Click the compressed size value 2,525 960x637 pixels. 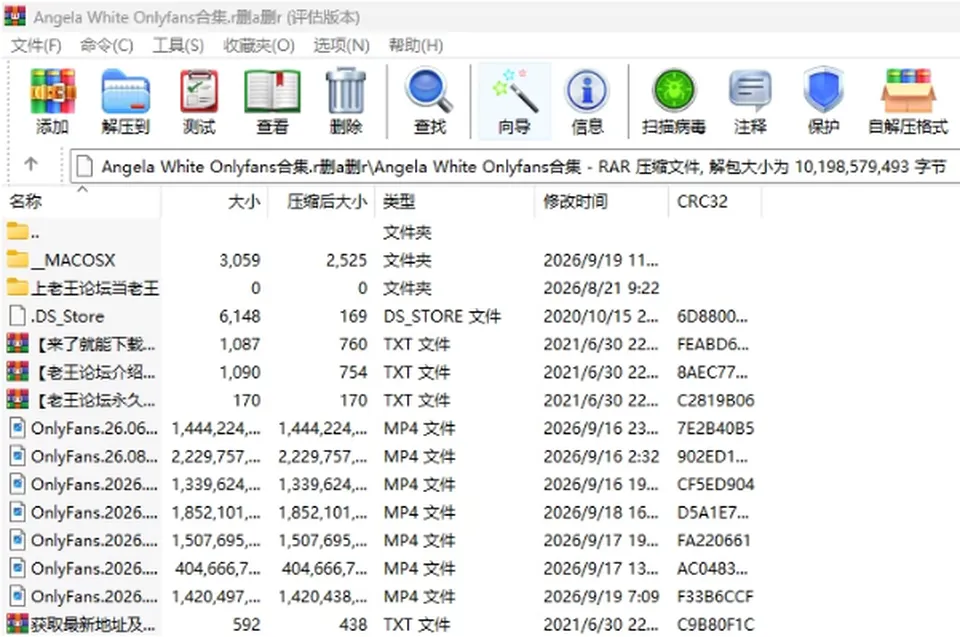point(347,260)
